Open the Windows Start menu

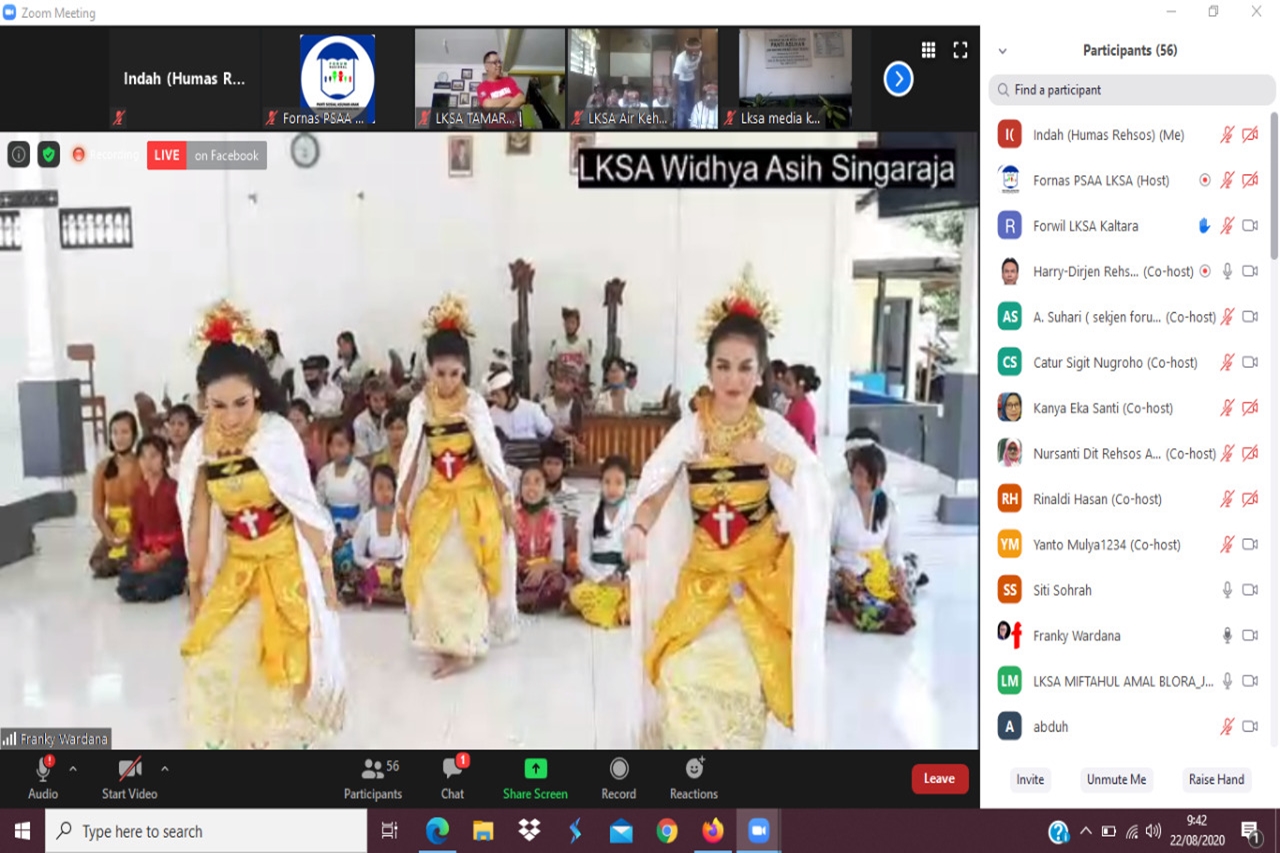pyautogui.click(x=22, y=831)
